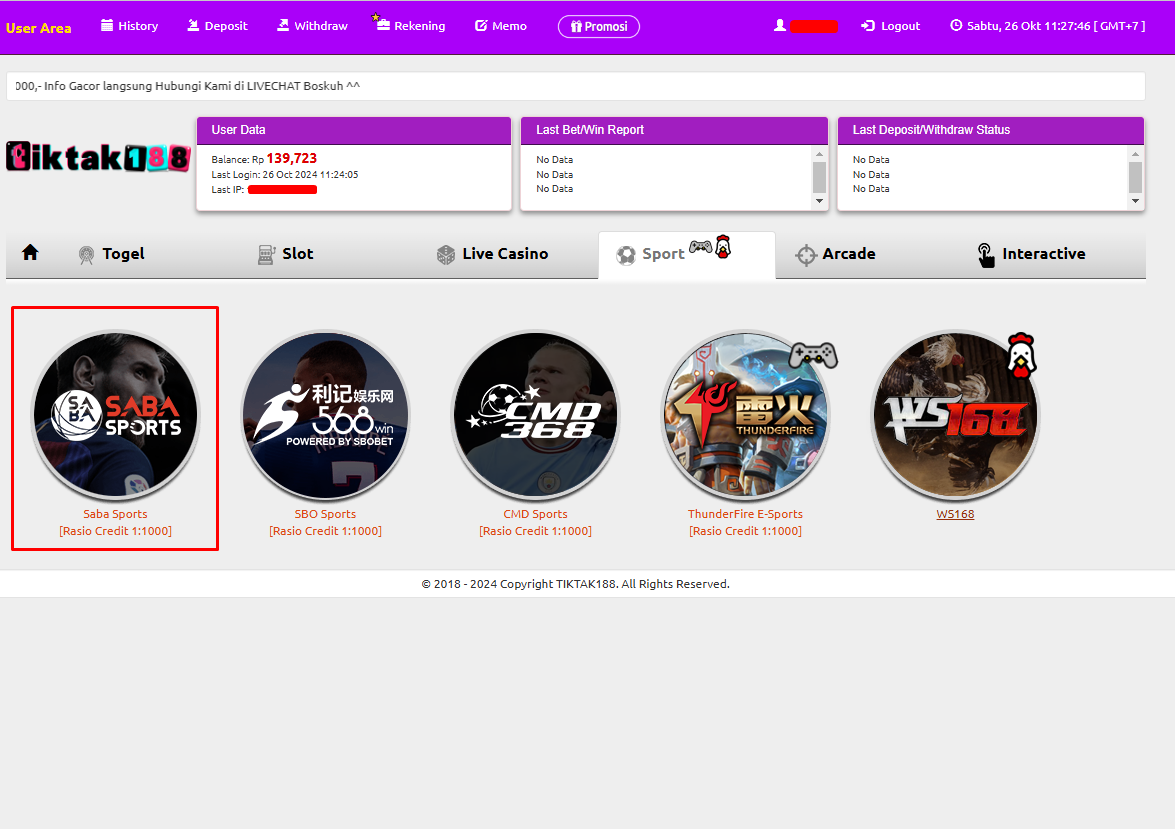The height and width of the screenshot is (829, 1175).
Task: Switch to the Interactive tab
Action: point(1031,254)
